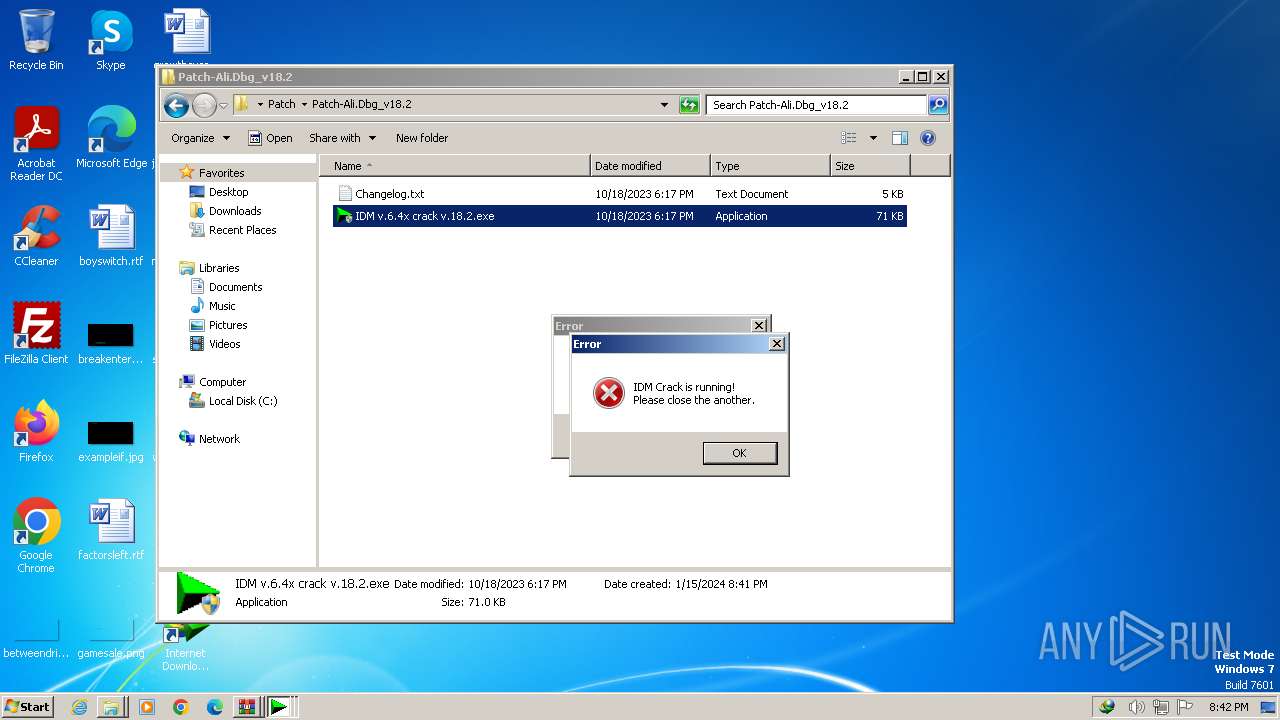Image resolution: width=1280 pixels, height=720 pixels.
Task: Open Recent Places in navigation pane
Action: tap(242, 230)
